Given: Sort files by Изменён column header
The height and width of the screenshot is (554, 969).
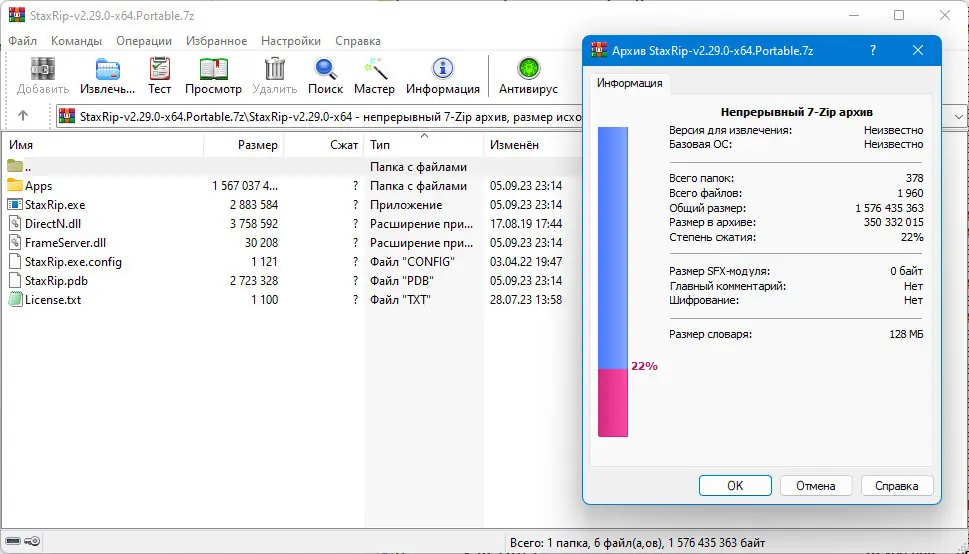Looking at the screenshot, I should tap(533, 145).
